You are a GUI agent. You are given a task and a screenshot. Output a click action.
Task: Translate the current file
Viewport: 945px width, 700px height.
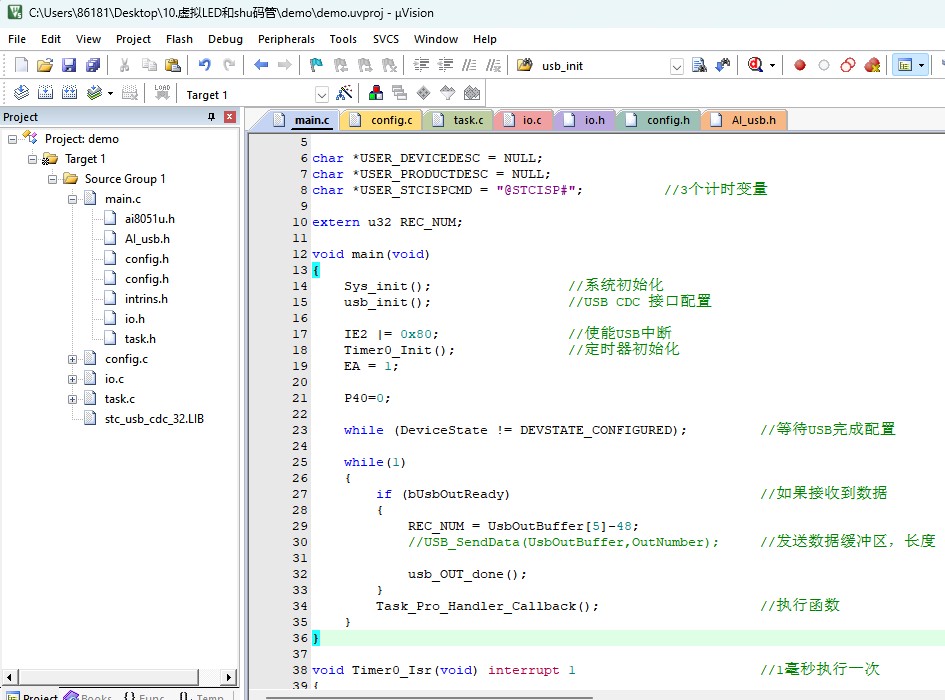tap(21, 93)
